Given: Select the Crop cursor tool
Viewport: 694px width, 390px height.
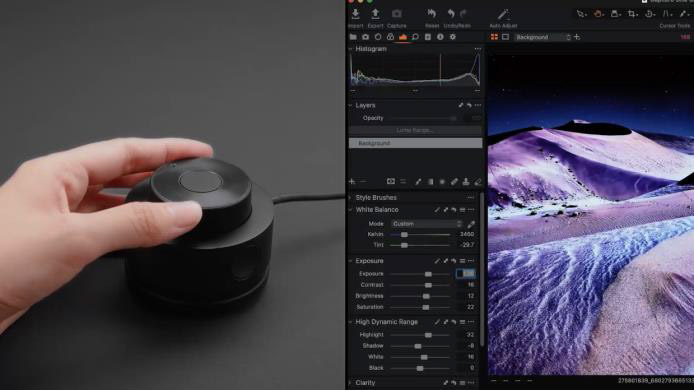Looking at the screenshot, I should (x=632, y=14).
